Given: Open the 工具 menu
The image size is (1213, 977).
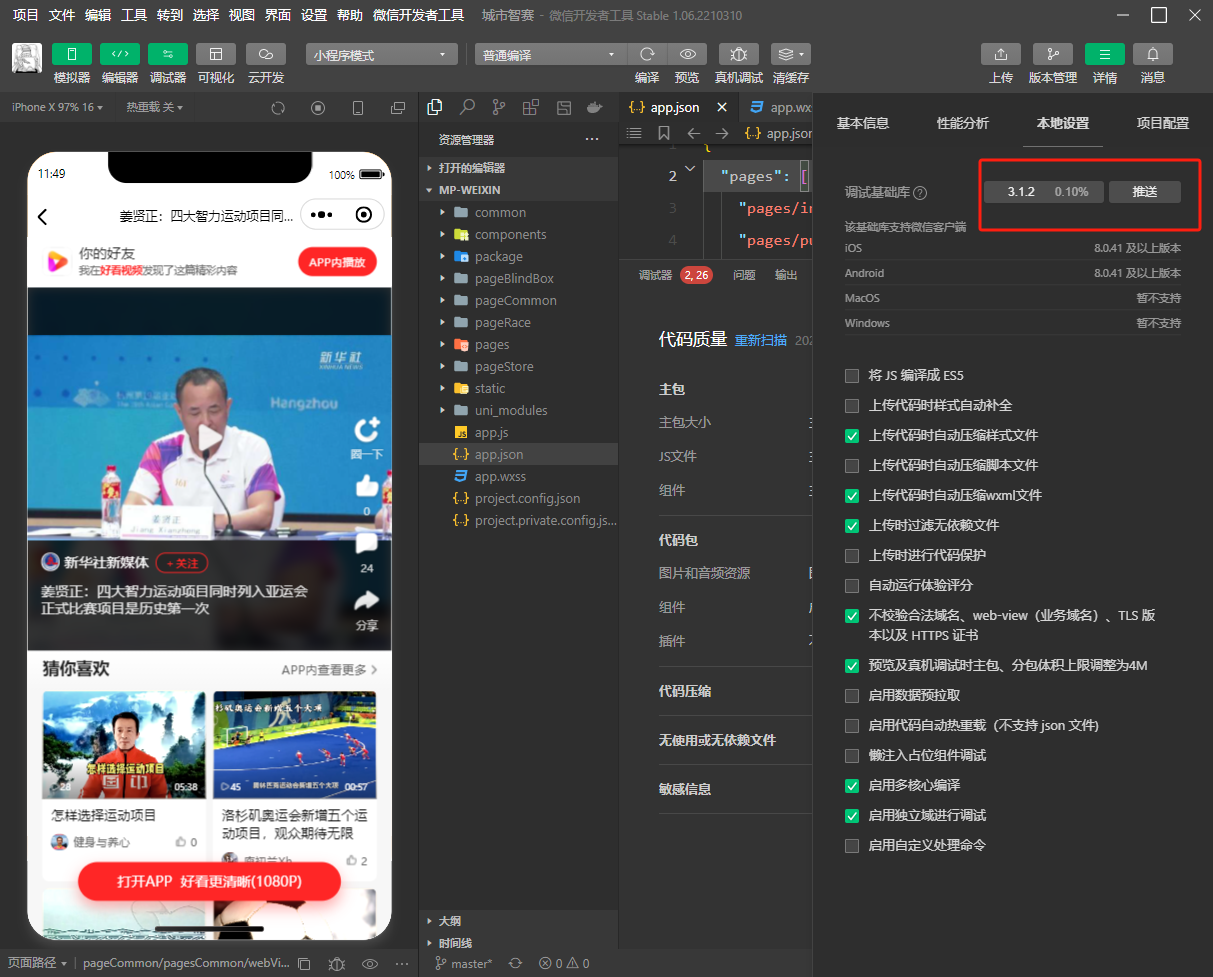Looking at the screenshot, I should click(x=134, y=15).
